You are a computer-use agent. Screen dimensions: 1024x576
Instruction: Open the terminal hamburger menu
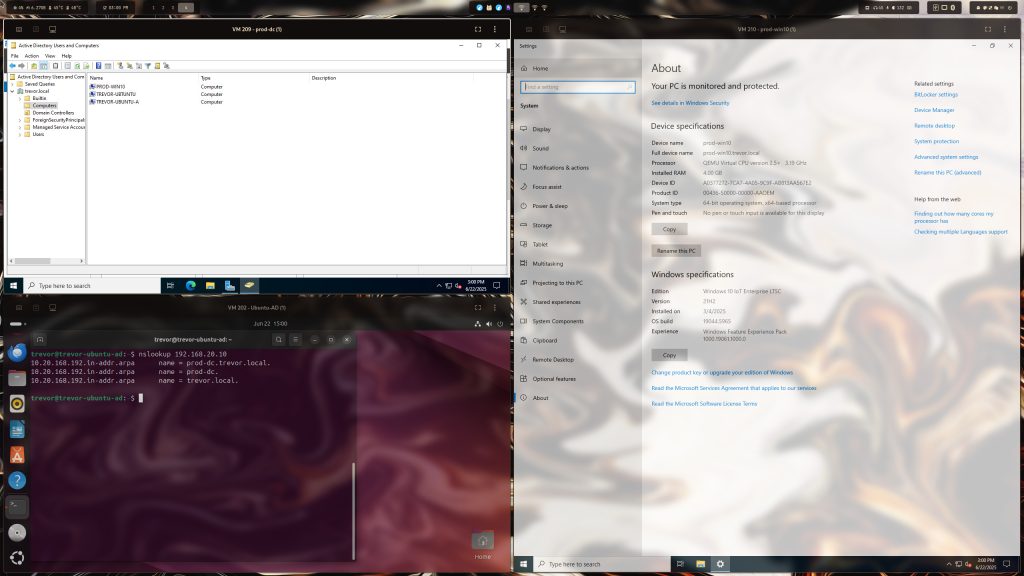click(x=295, y=340)
